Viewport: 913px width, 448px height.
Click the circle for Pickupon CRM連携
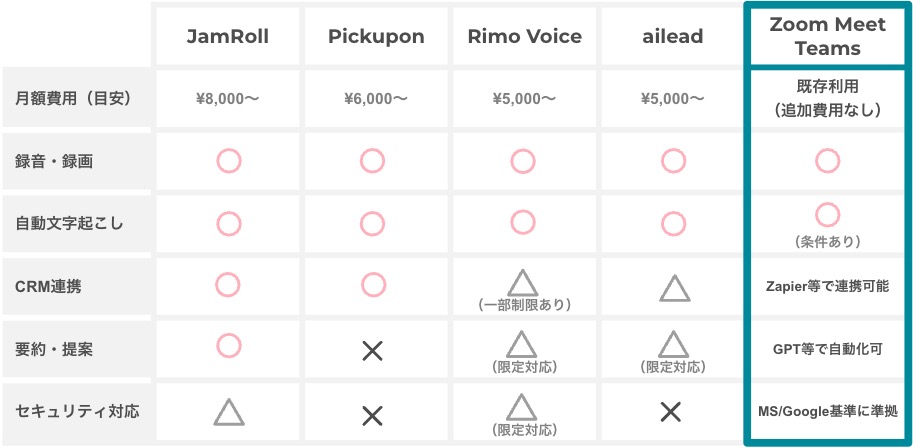(373, 285)
